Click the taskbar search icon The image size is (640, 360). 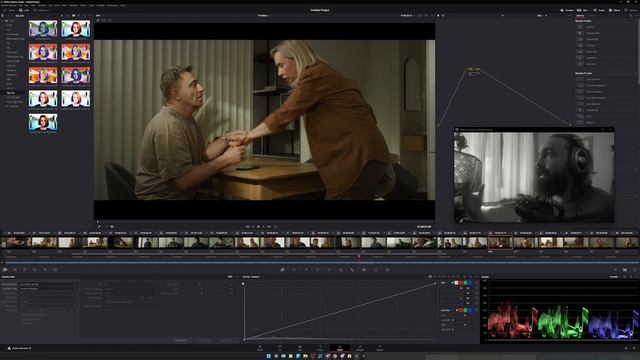(276, 356)
